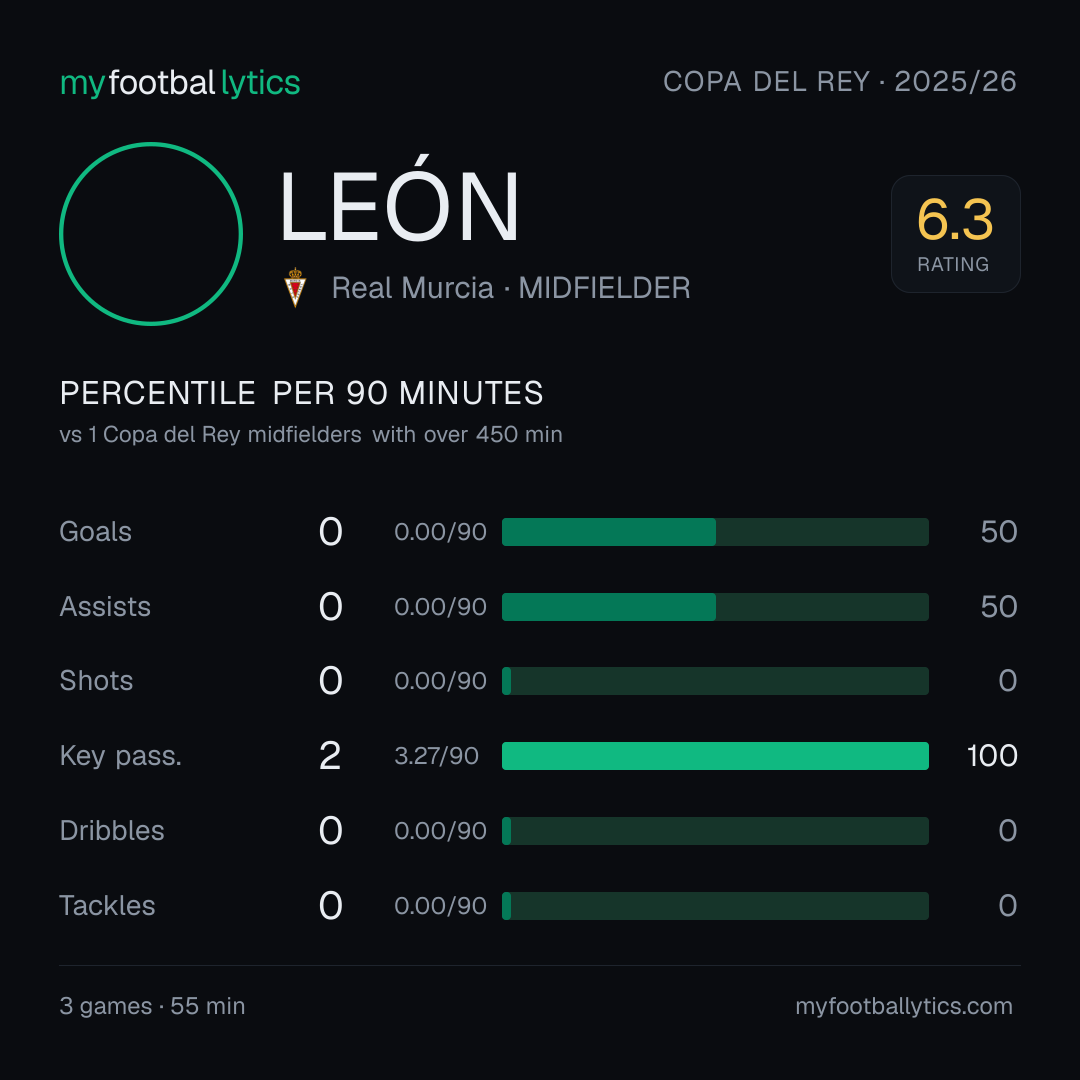Click the LEÓN player name
Screen dimensions: 1080x1080
(399, 200)
